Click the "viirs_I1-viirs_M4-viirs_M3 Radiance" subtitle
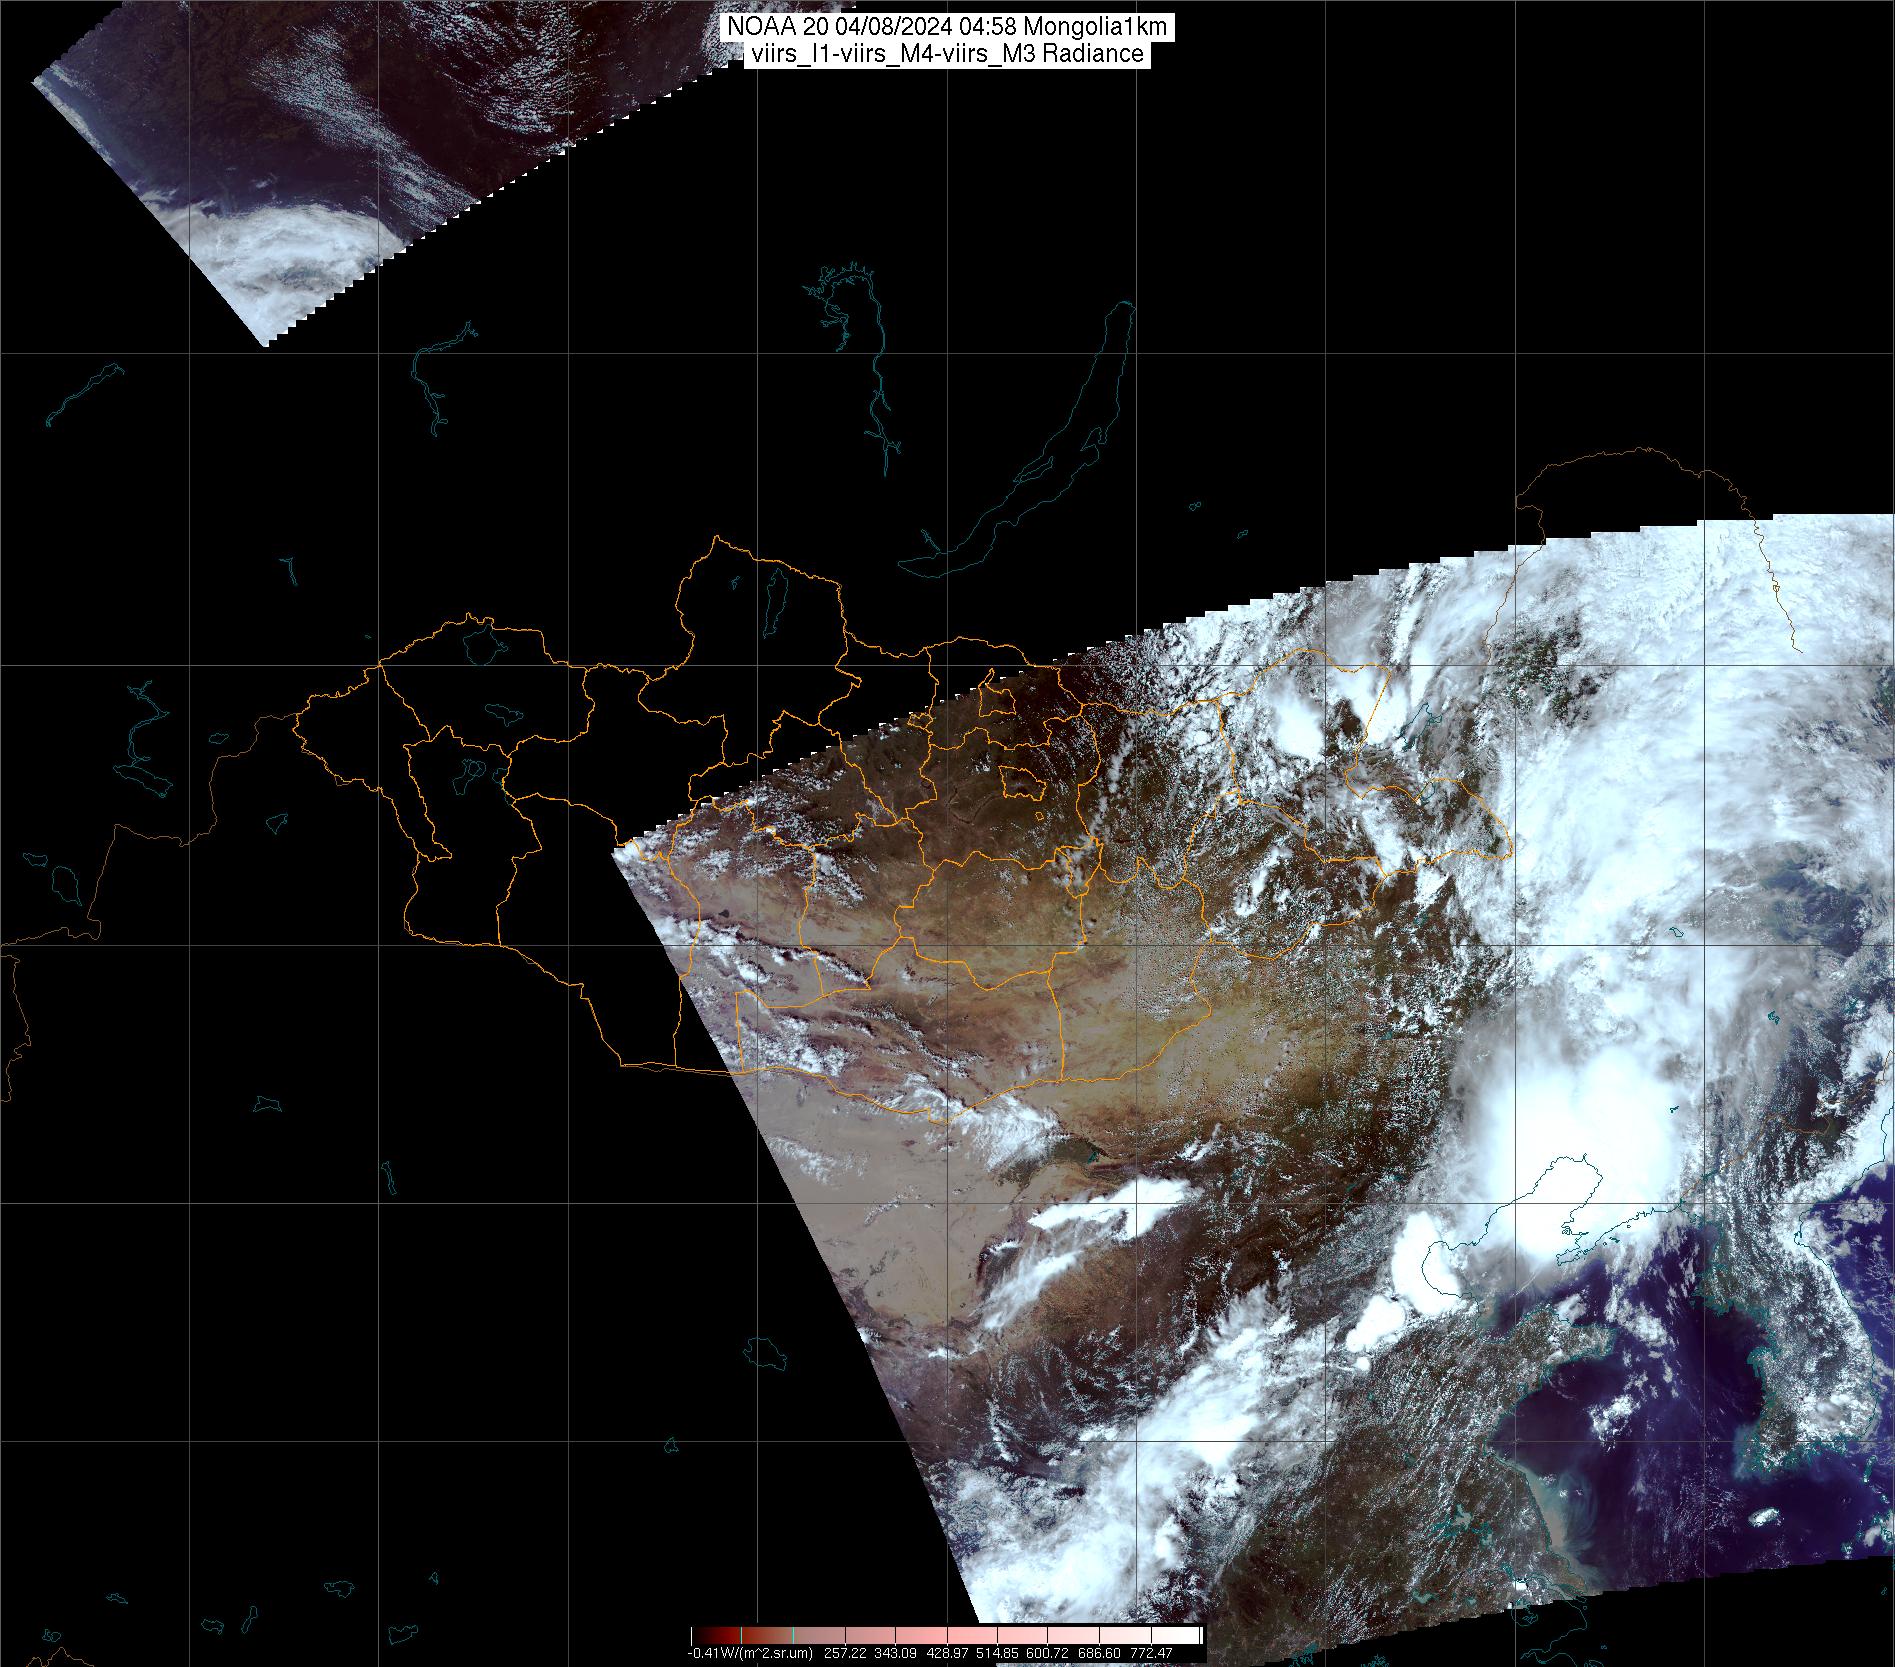 pos(947,54)
